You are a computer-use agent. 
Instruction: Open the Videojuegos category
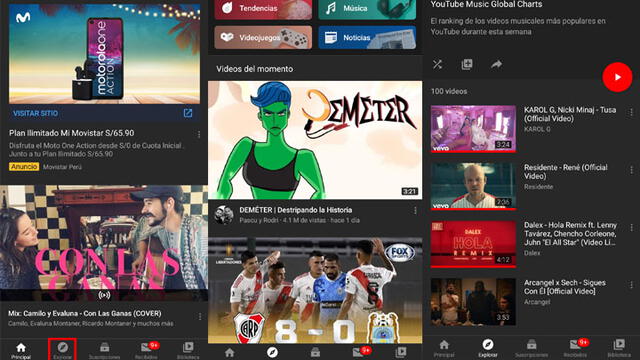click(263, 38)
